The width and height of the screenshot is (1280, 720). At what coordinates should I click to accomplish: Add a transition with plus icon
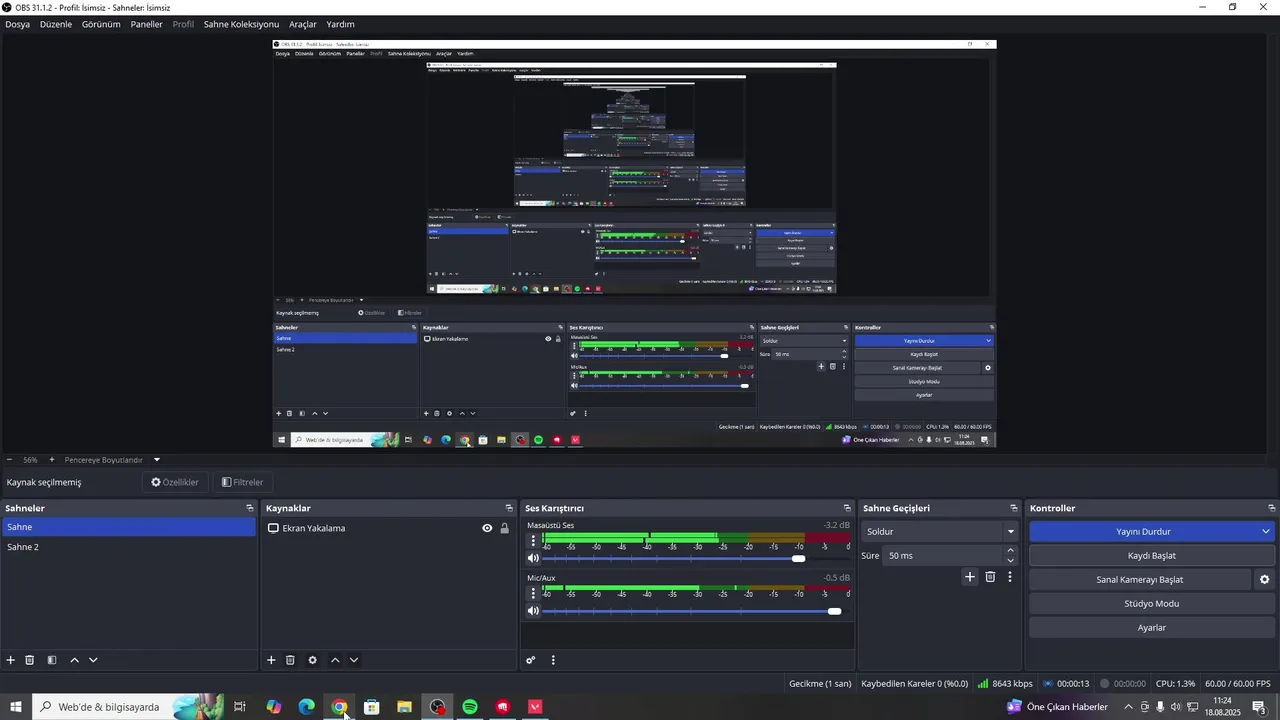[x=969, y=577]
